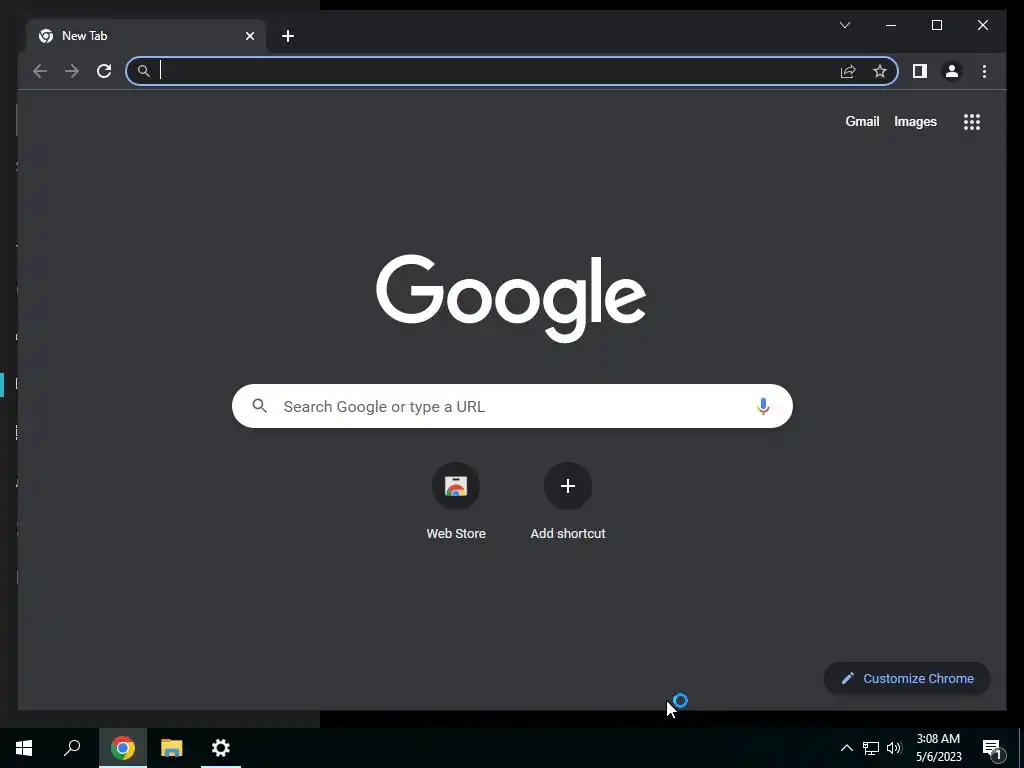Open Windows taskbar search
The width and height of the screenshot is (1024, 768).
point(72,748)
